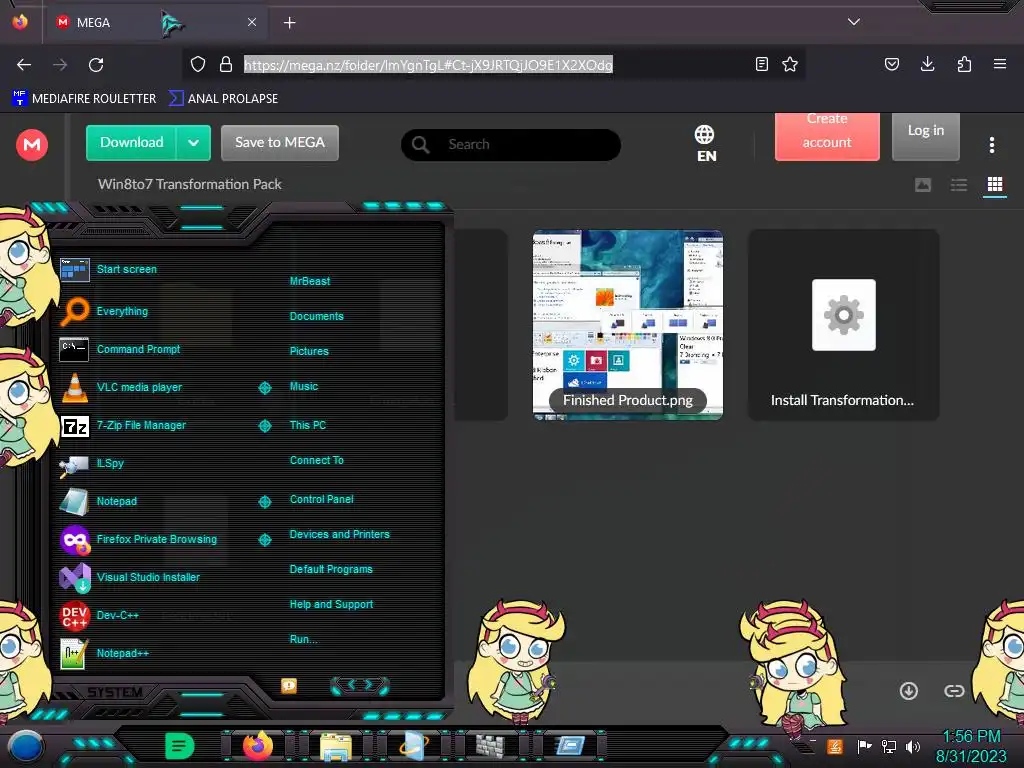Select the MEGA browser tab
This screenshot has height=768, width=1024.
click(x=155, y=23)
